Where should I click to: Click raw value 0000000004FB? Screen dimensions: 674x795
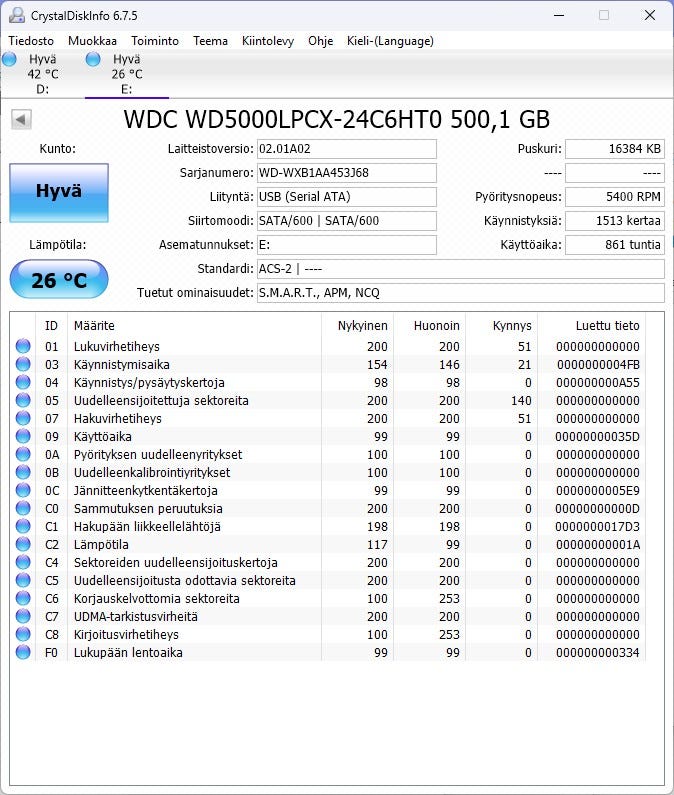pos(598,365)
